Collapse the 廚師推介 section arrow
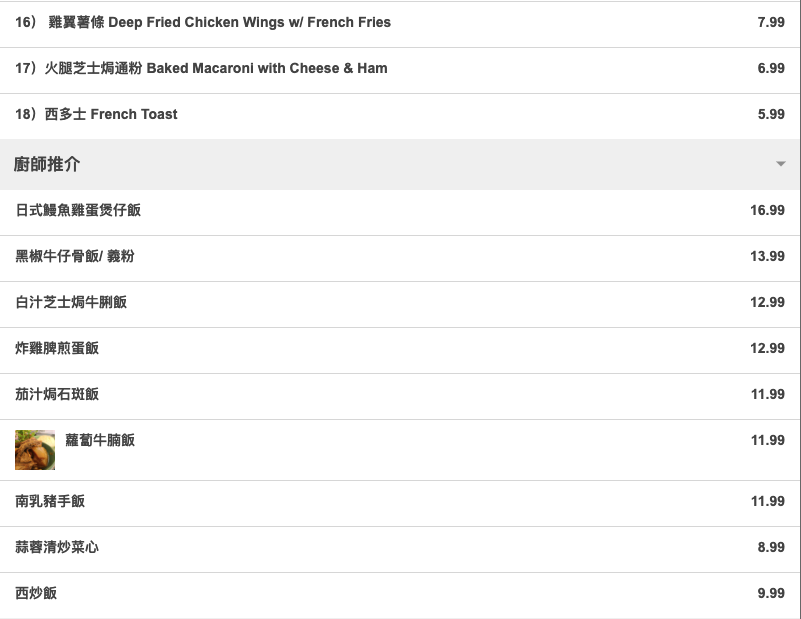 [x=781, y=164]
